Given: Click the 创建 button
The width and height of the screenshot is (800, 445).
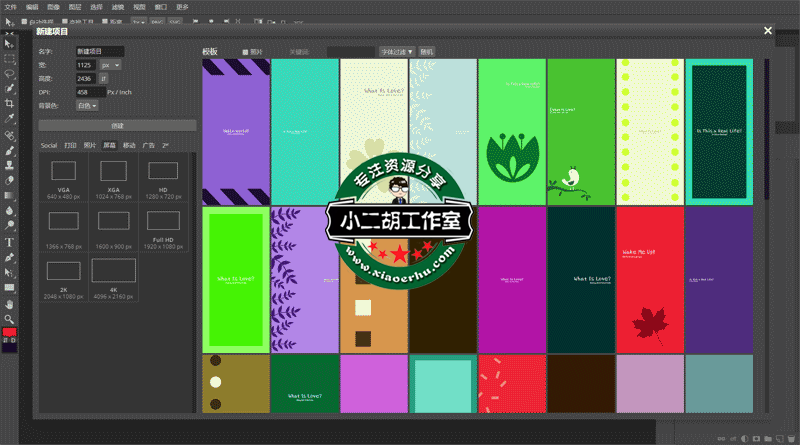Looking at the screenshot, I should click(117, 126).
